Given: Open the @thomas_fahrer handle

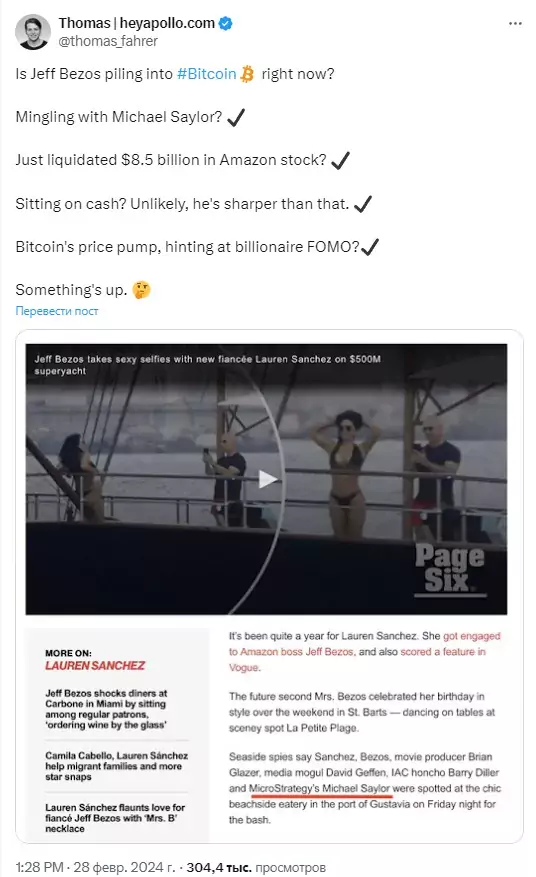Looking at the screenshot, I should pyautogui.click(x=108, y=41).
